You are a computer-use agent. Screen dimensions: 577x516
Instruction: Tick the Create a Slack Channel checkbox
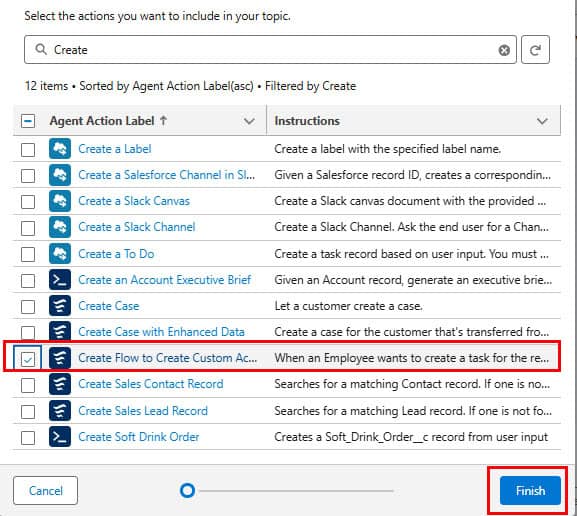28,228
